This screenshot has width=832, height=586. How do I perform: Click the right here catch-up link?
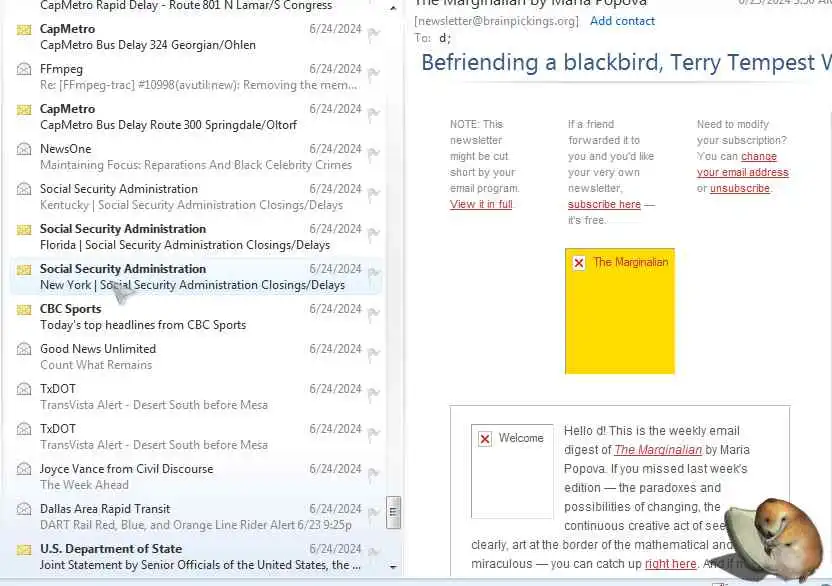tap(671, 564)
